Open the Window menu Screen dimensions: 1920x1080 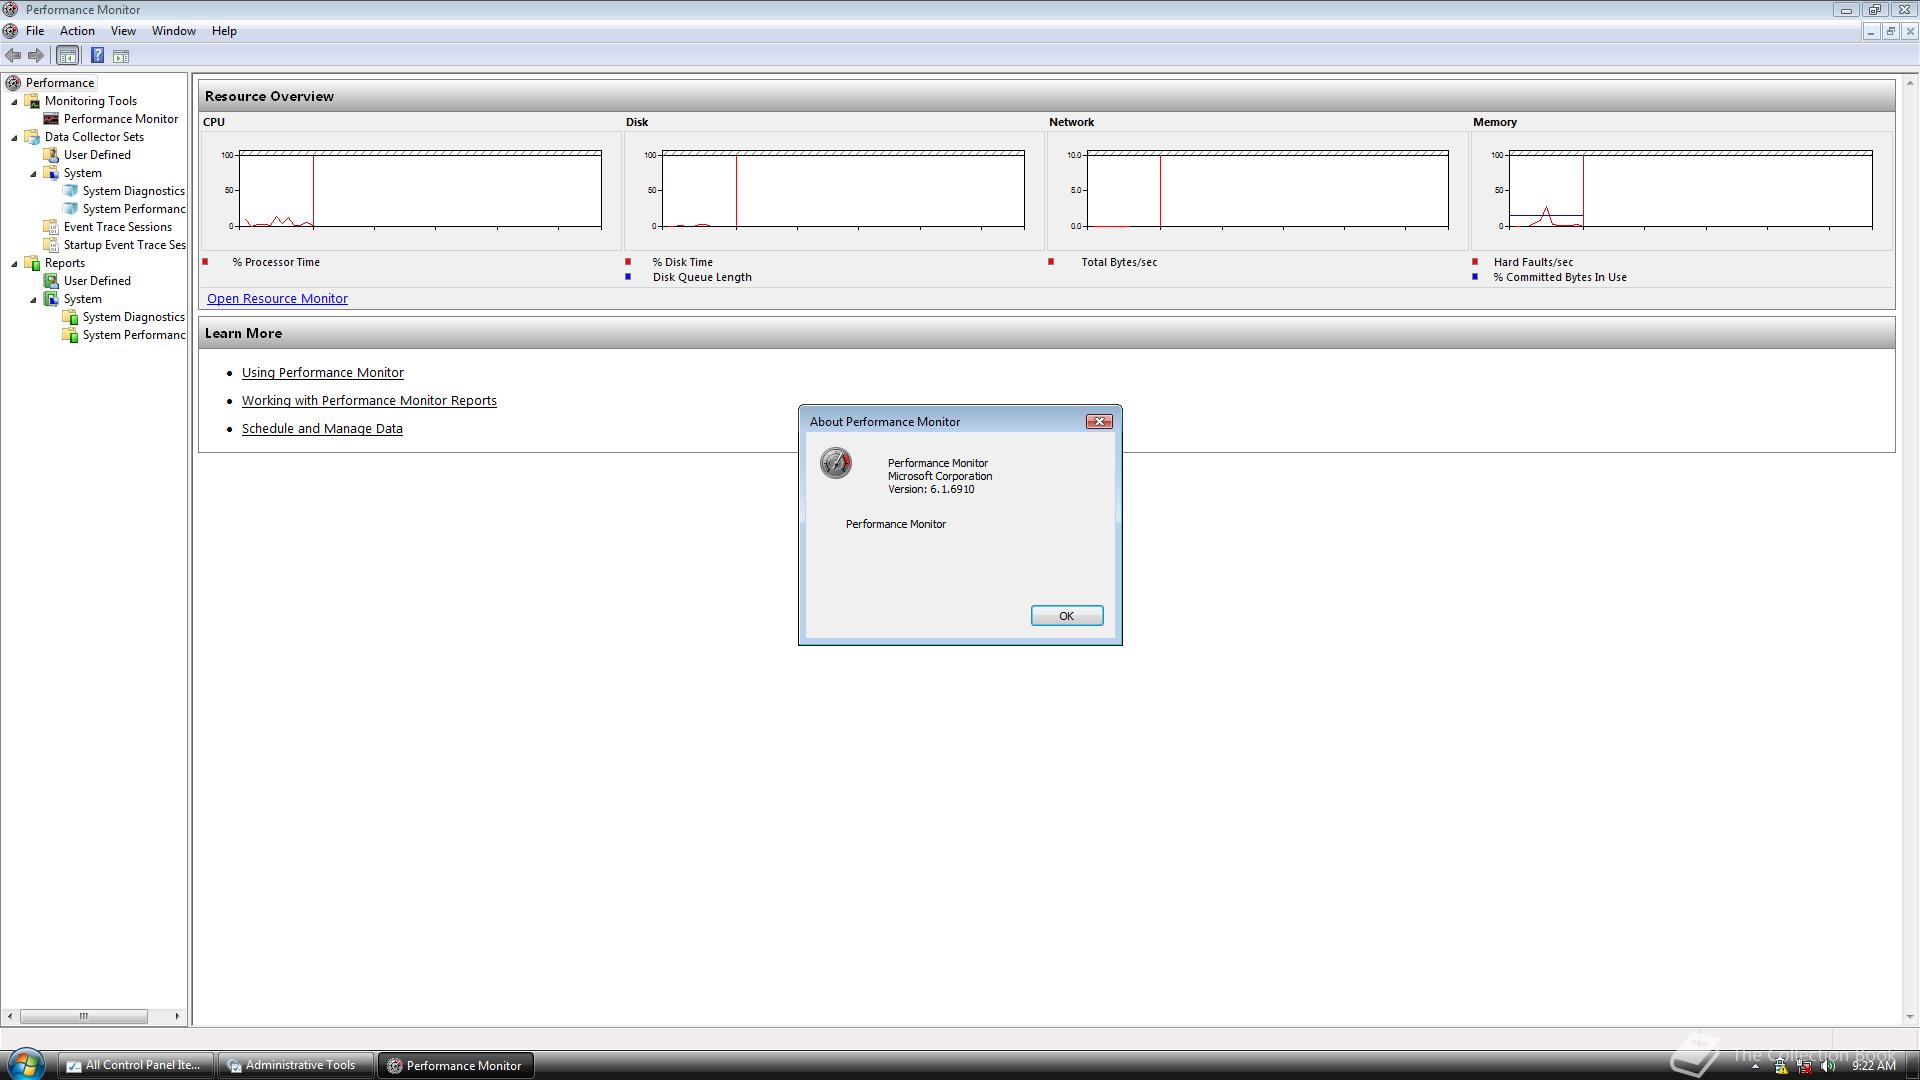click(x=174, y=31)
